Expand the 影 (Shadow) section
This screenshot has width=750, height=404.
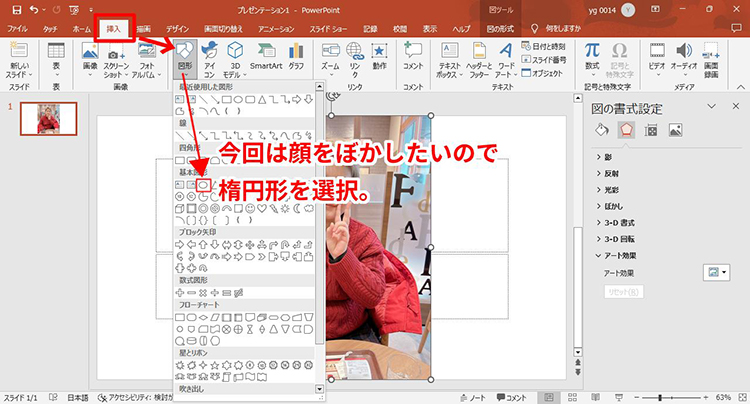(610, 157)
